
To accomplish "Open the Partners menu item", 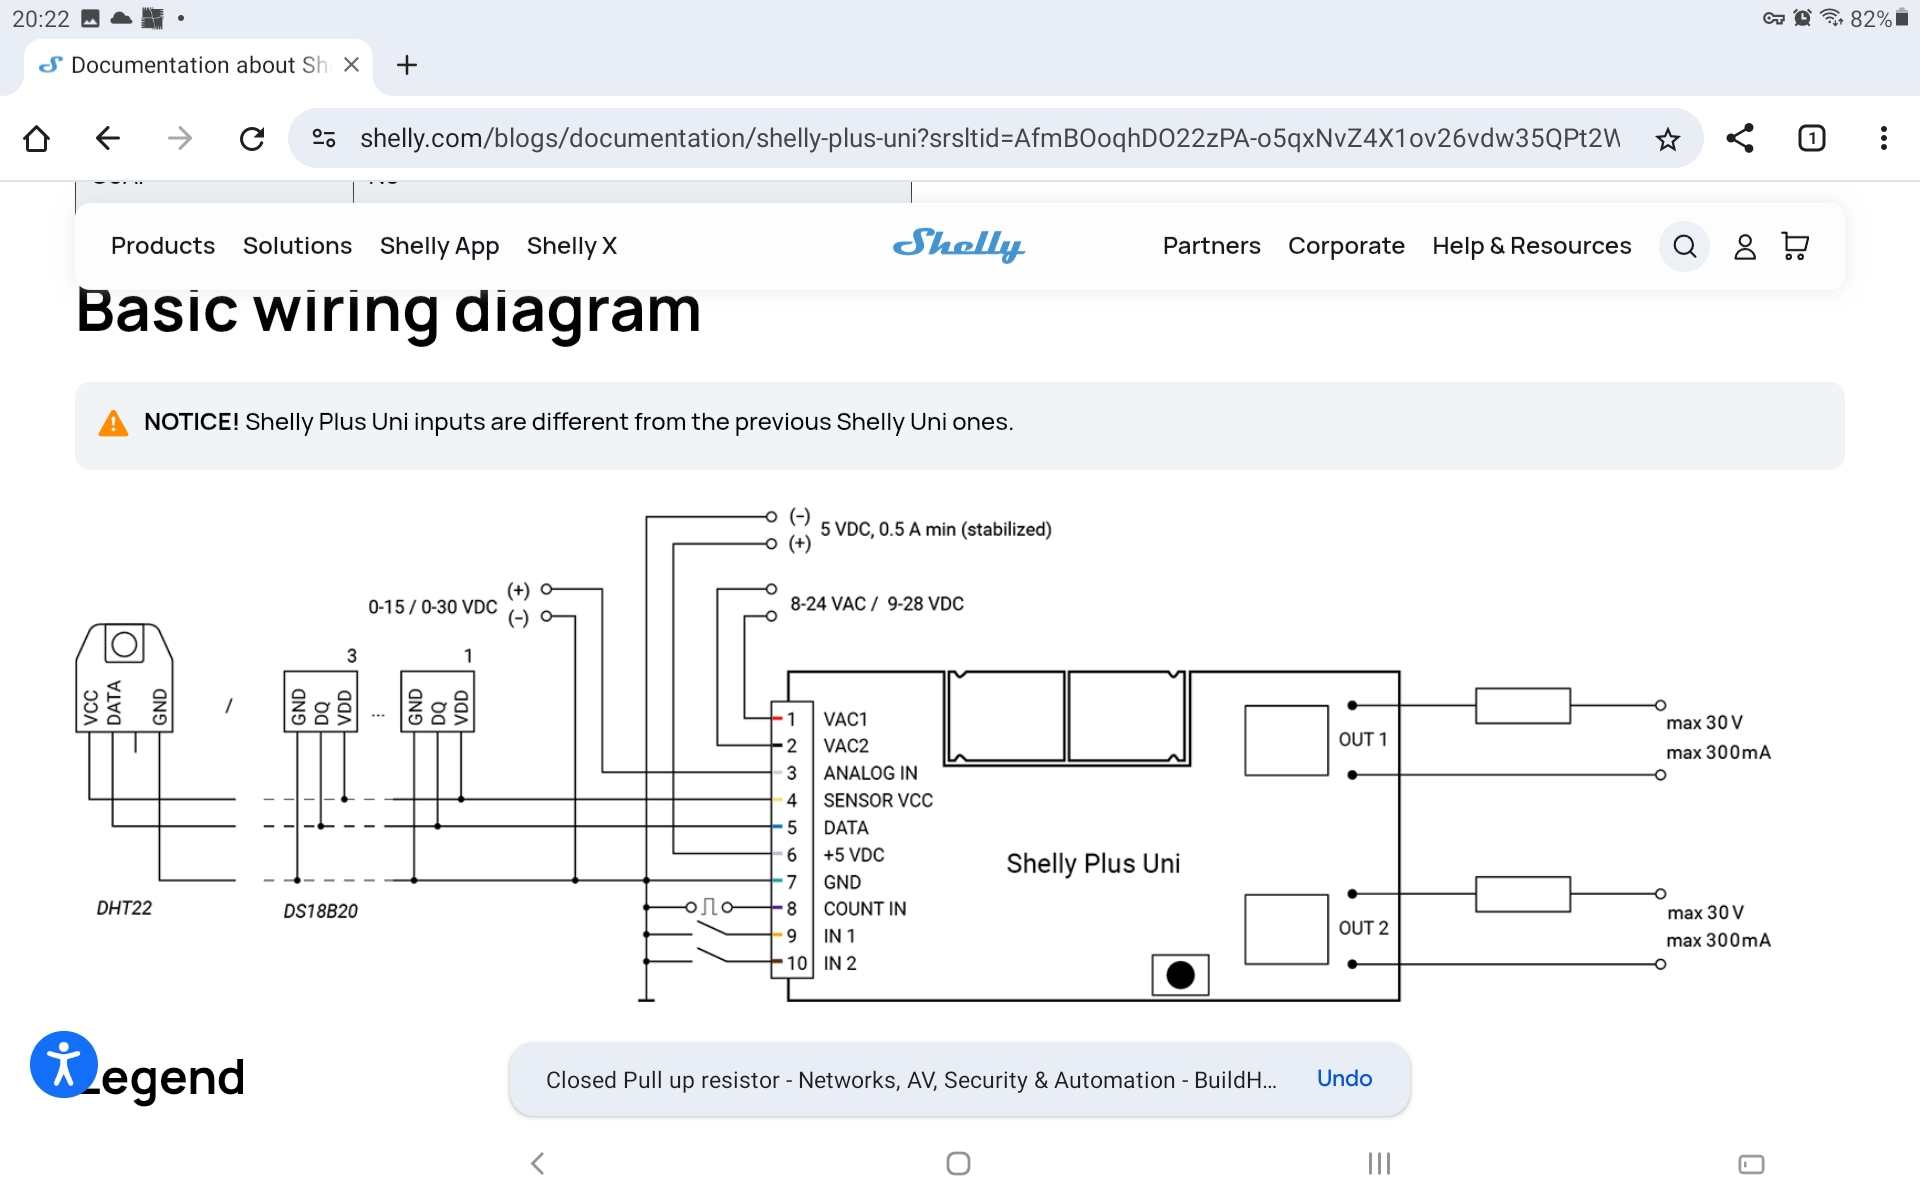I will [1212, 246].
